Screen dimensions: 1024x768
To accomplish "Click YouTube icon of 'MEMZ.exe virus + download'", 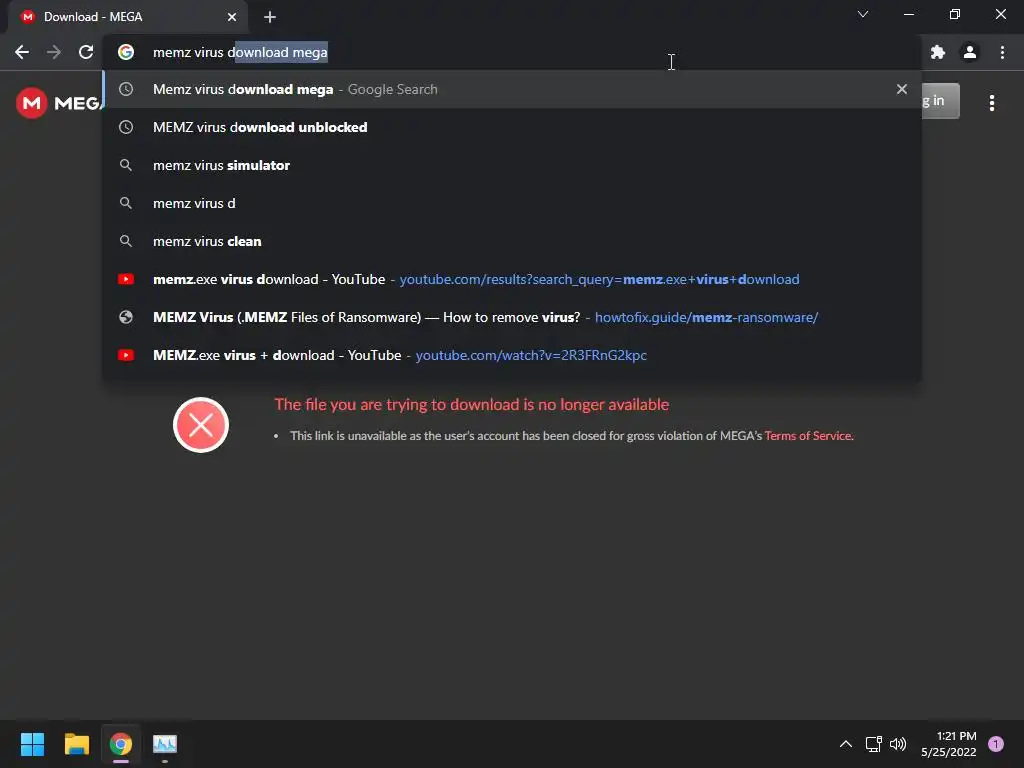I will click(x=126, y=355).
